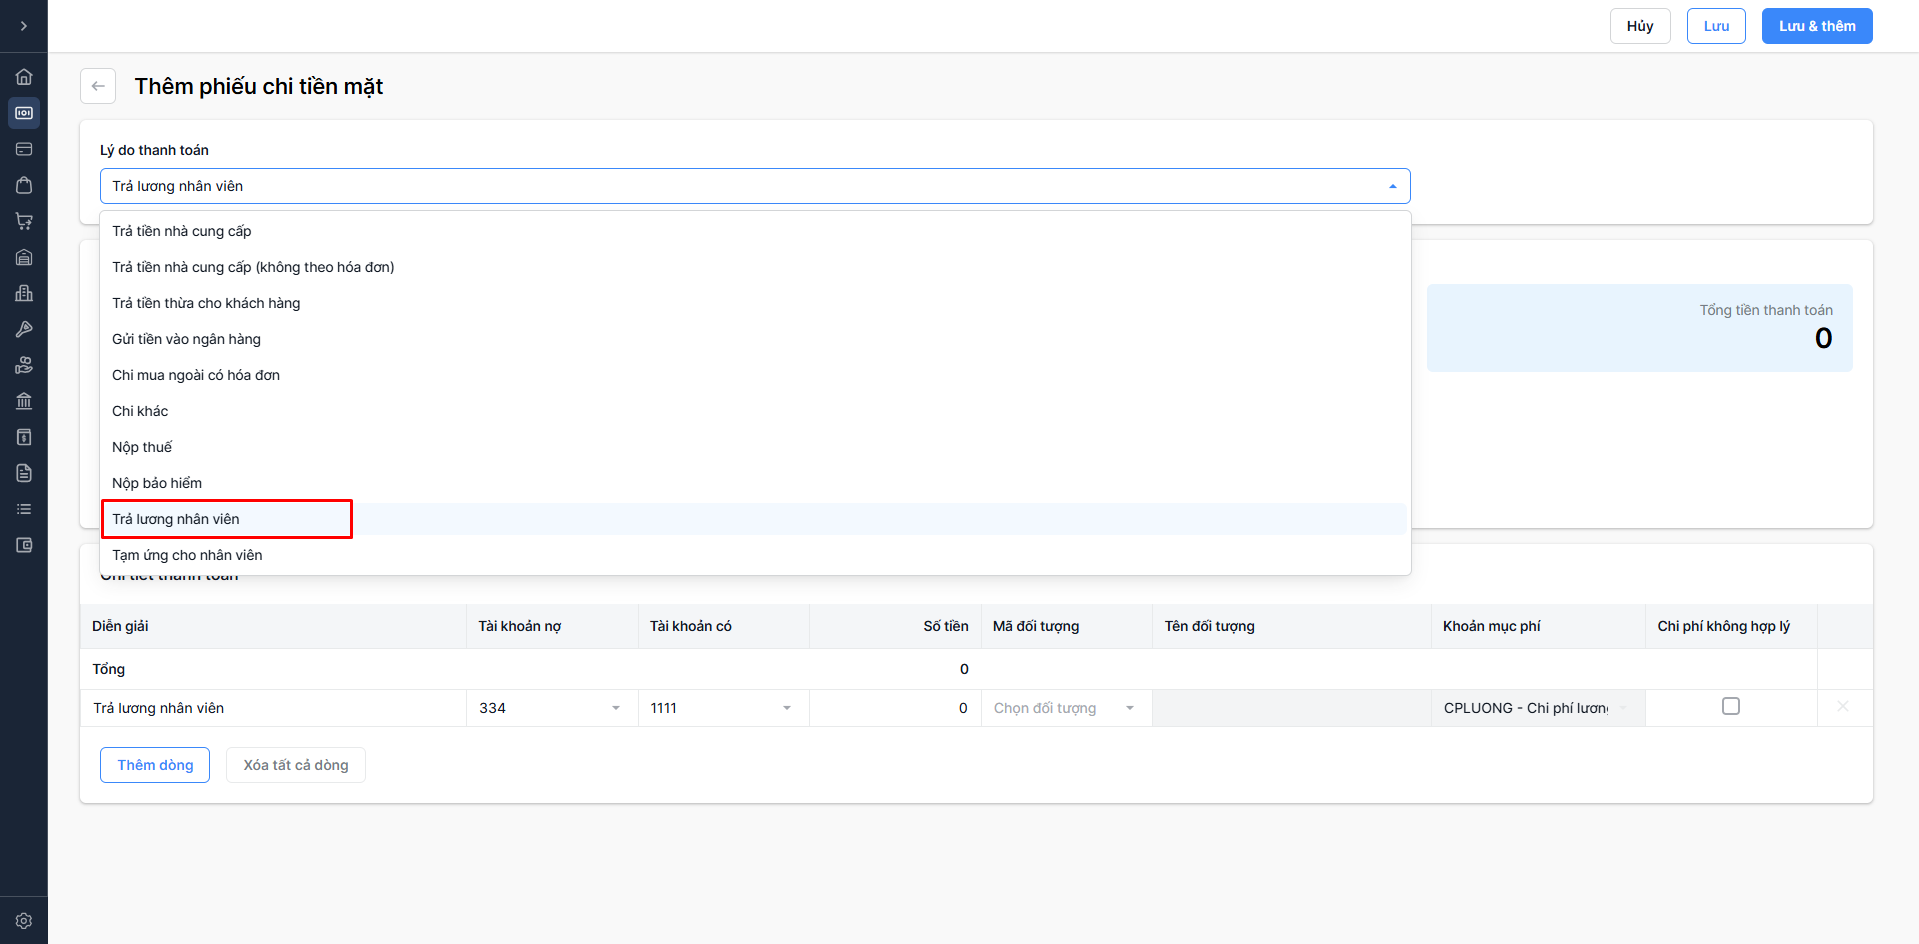This screenshot has width=1919, height=944.
Task: Toggle the Chi phí không hợp lý checkbox
Action: (x=1731, y=706)
